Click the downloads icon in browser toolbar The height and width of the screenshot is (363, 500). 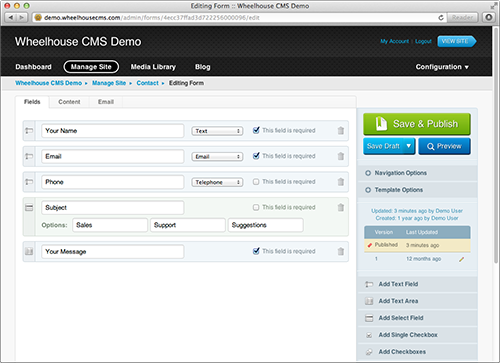click(x=489, y=17)
